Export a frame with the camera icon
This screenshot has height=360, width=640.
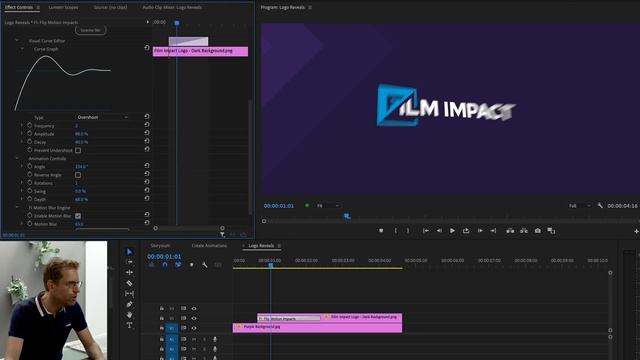pos(538,231)
